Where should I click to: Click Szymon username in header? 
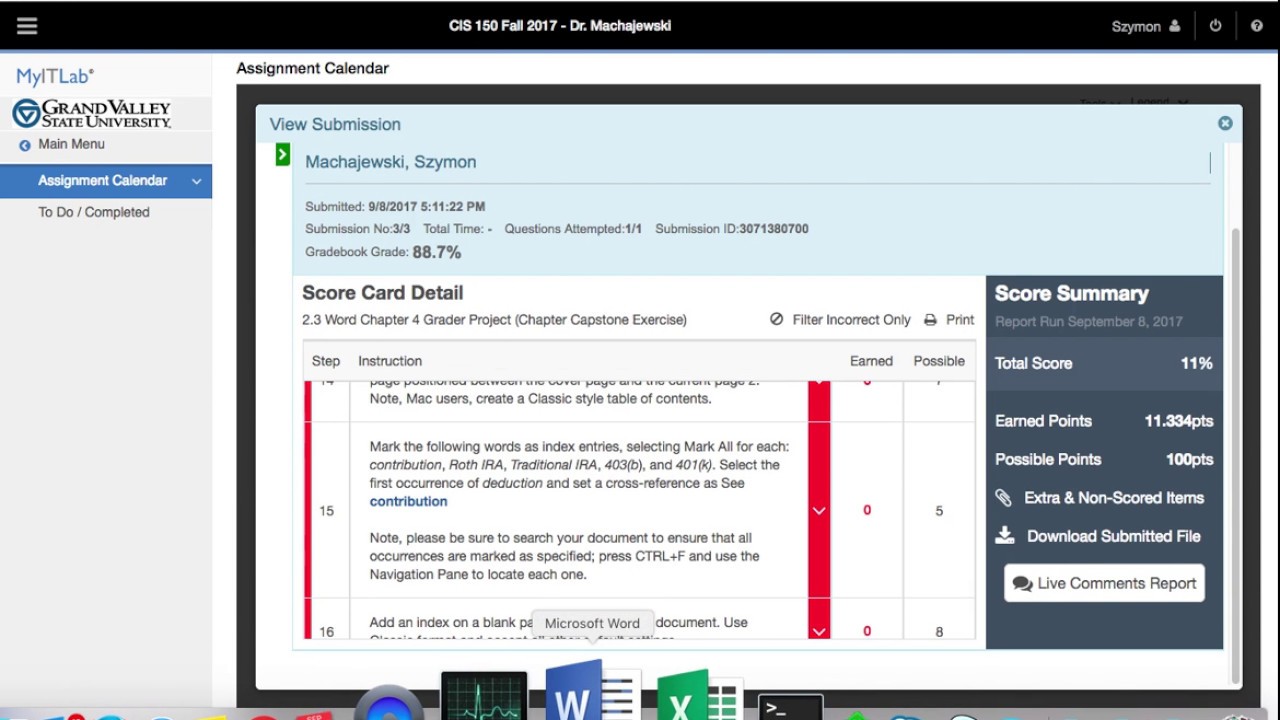tap(1136, 26)
